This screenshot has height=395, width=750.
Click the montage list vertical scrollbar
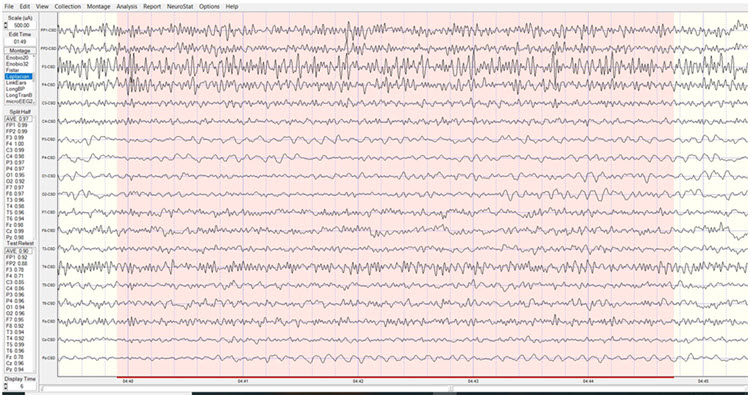(x=33, y=79)
